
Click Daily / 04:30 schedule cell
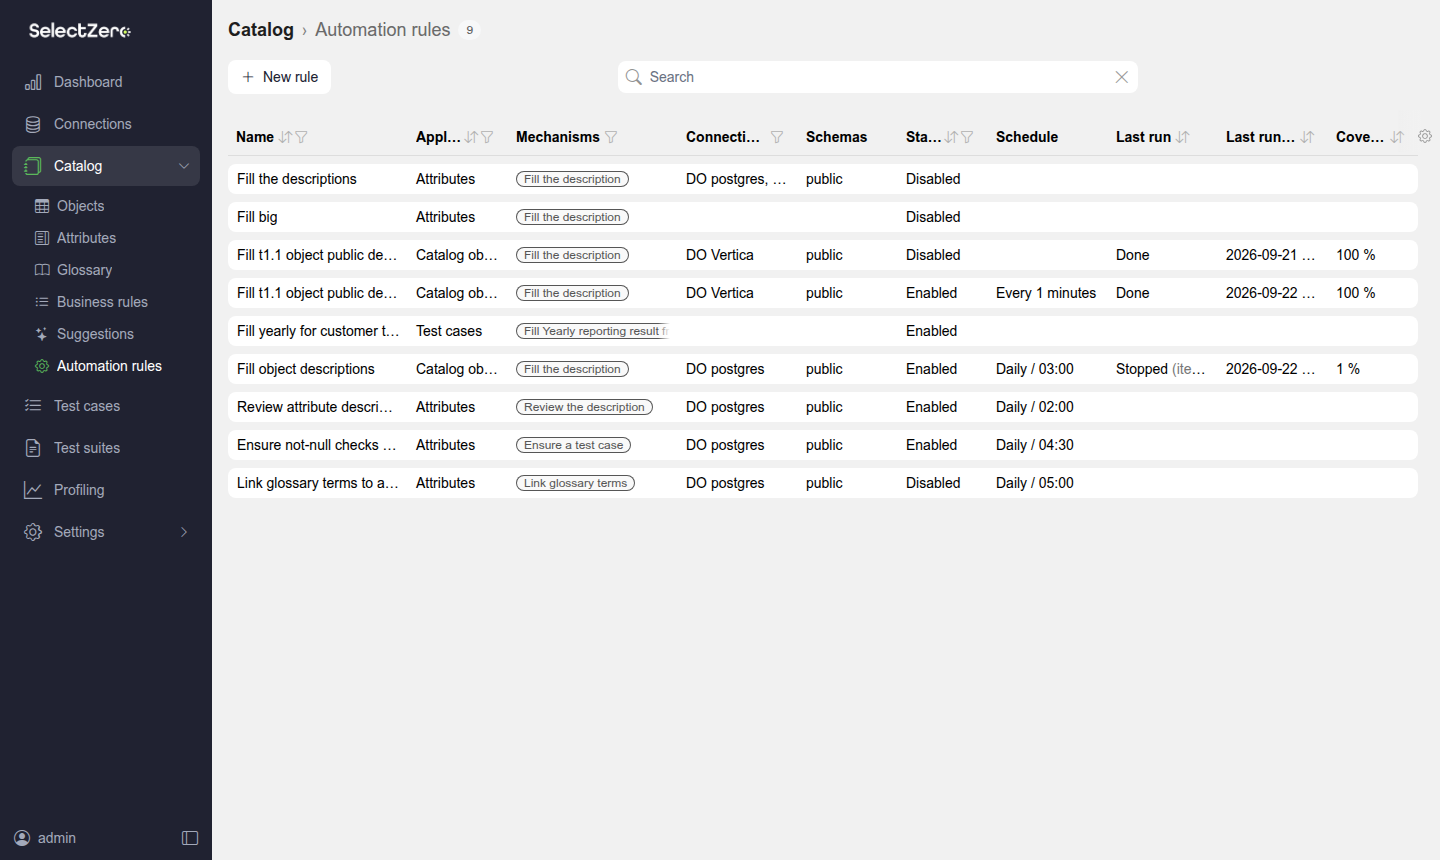coord(1035,445)
